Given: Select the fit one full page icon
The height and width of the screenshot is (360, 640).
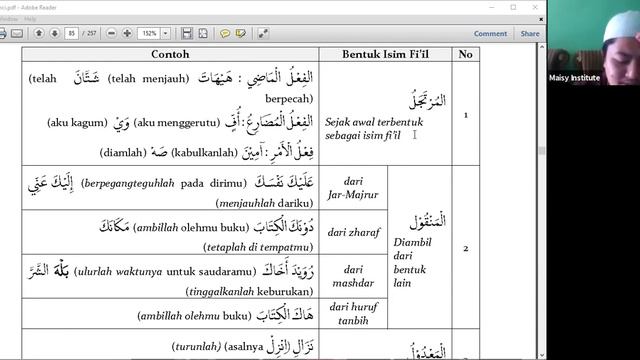Looking at the screenshot, I should 203,33.
